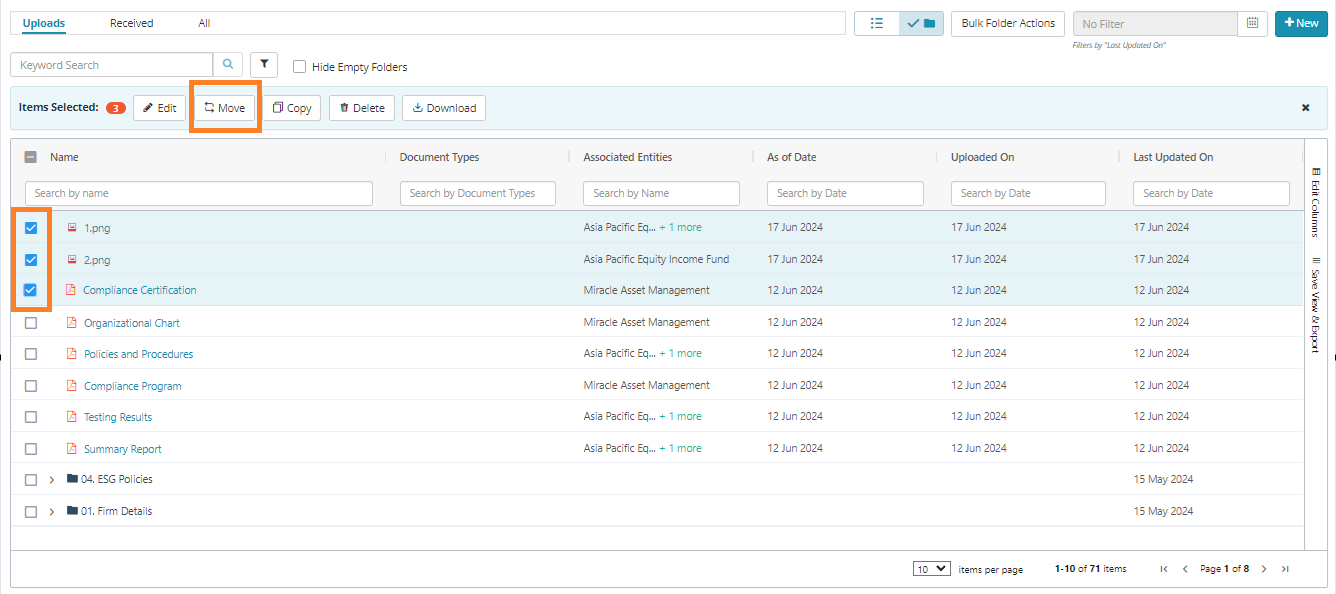Click the Bulk Folder Actions button
Screen dimensions: 1336x594
[1008, 23]
